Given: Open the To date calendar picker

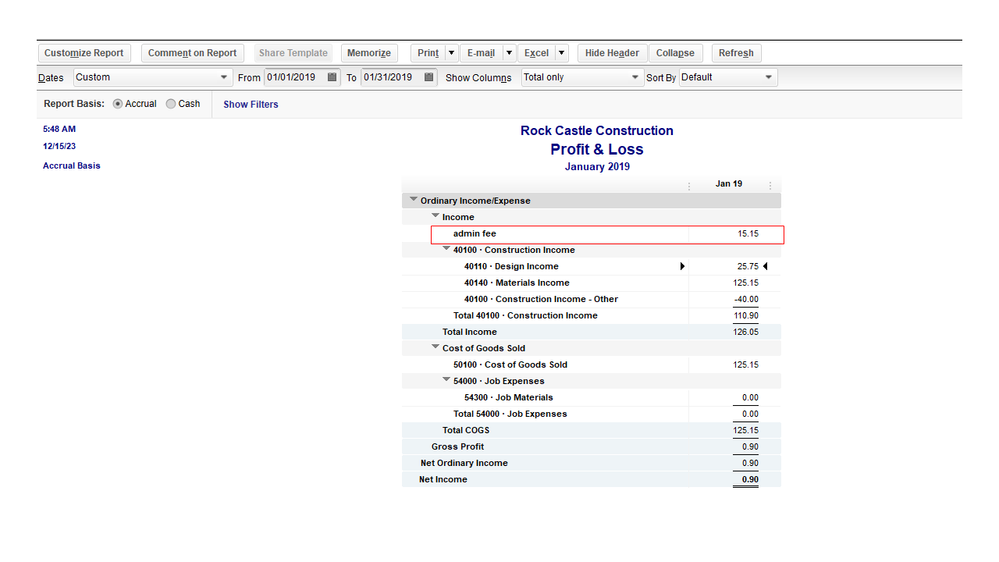Looking at the screenshot, I should (429, 77).
